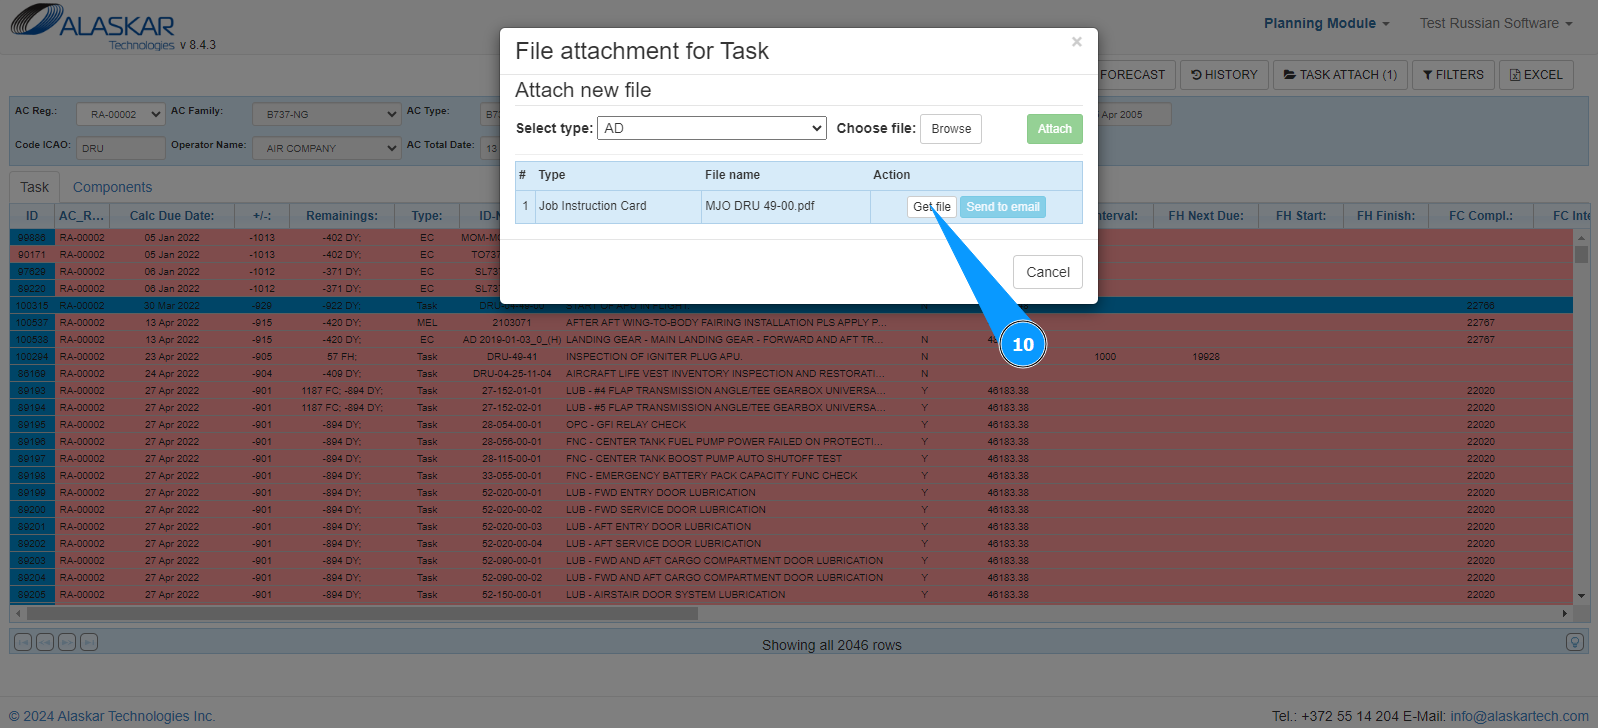Switch to the Components tab
Viewport: 1598px width, 728px height.
click(x=112, y=187)
